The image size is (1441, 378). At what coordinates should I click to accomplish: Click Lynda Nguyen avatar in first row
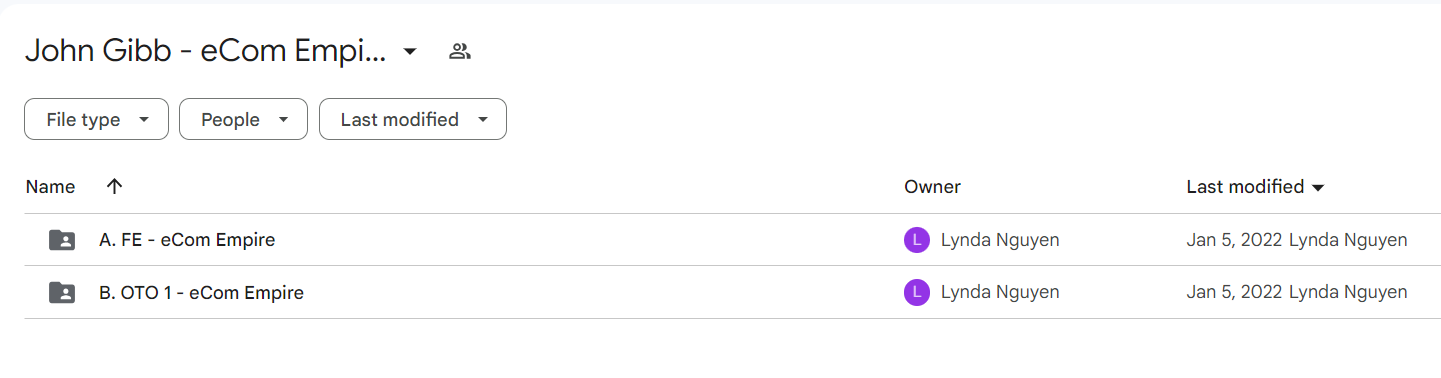point(916,240)
